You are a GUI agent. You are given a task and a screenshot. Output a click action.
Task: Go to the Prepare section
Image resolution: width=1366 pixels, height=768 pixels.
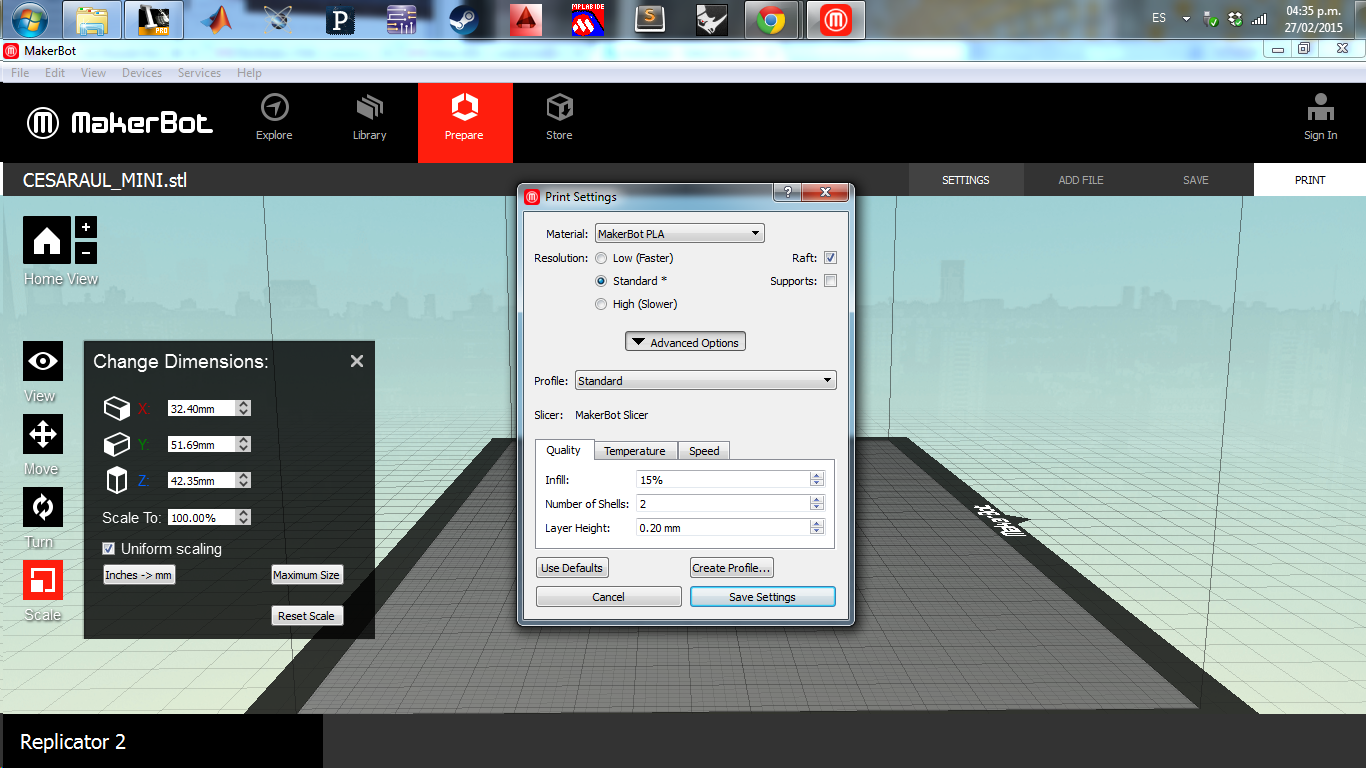point(465,122)
